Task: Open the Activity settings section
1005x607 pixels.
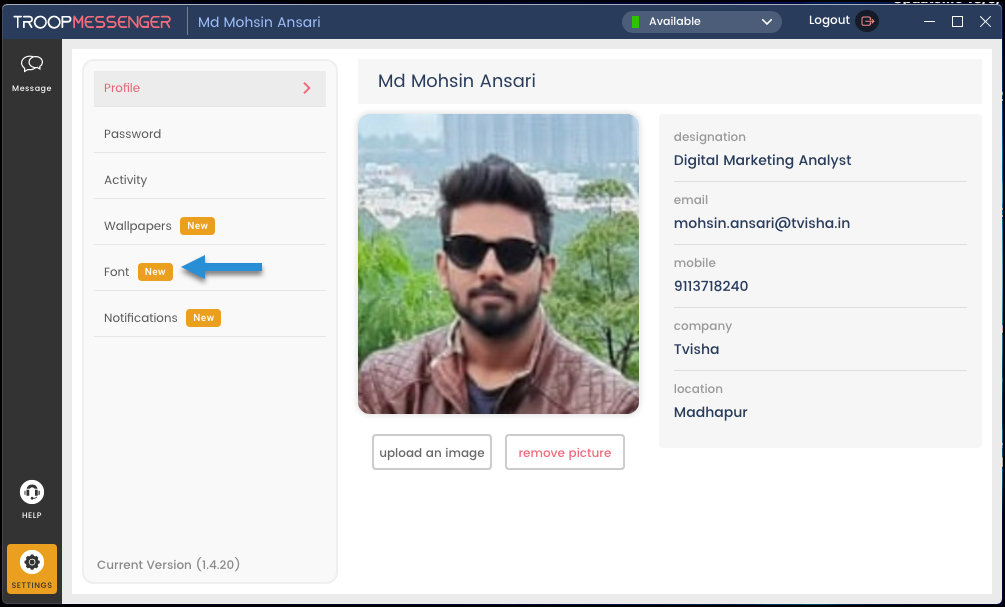Action: [125, 180]
